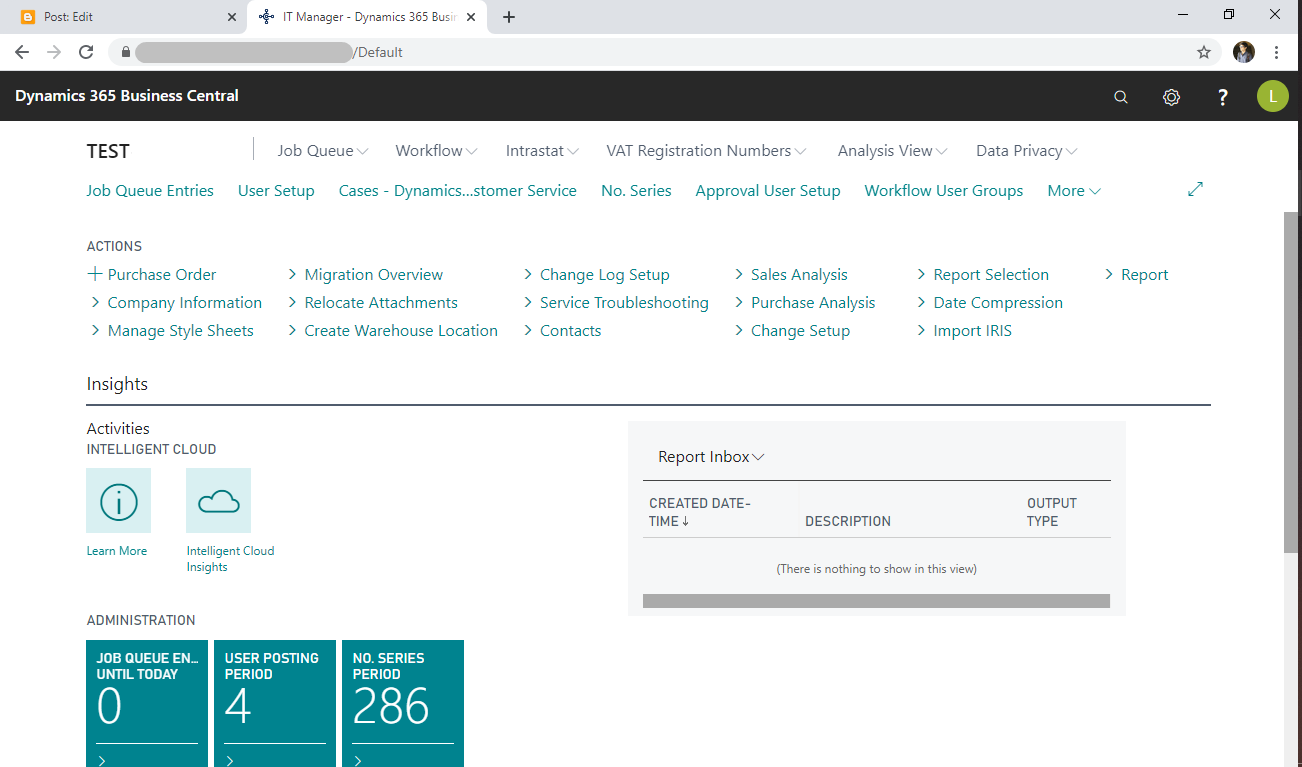Open No. Series page
Image resolution: width=1302 pixels, height=767 pixels.
point(636,191)
